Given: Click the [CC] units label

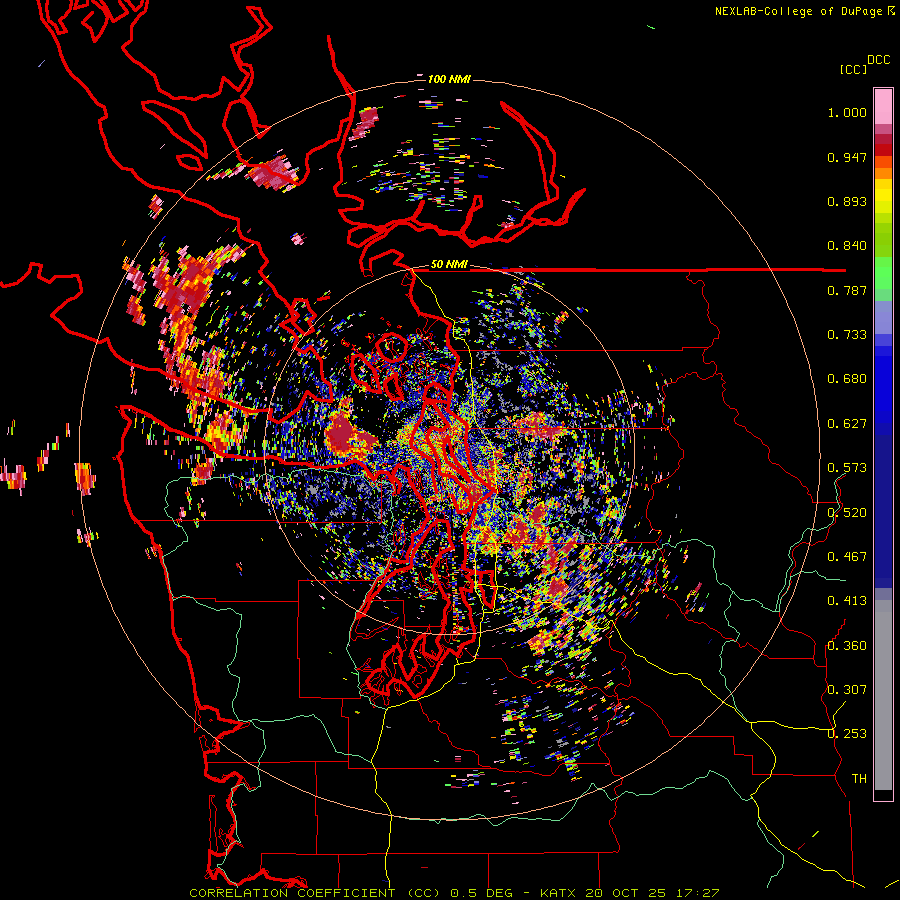Looking at the screenshot, I should point(853,69).
